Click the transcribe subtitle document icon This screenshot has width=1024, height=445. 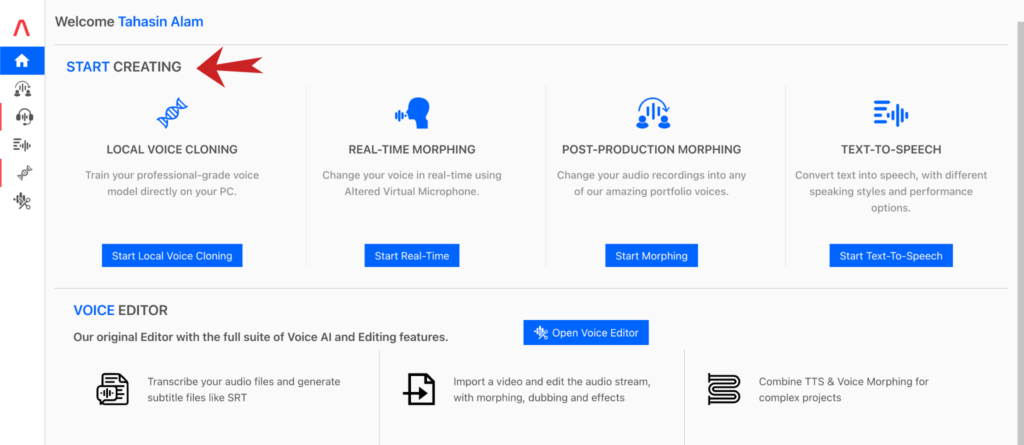[x=112, y=389]
